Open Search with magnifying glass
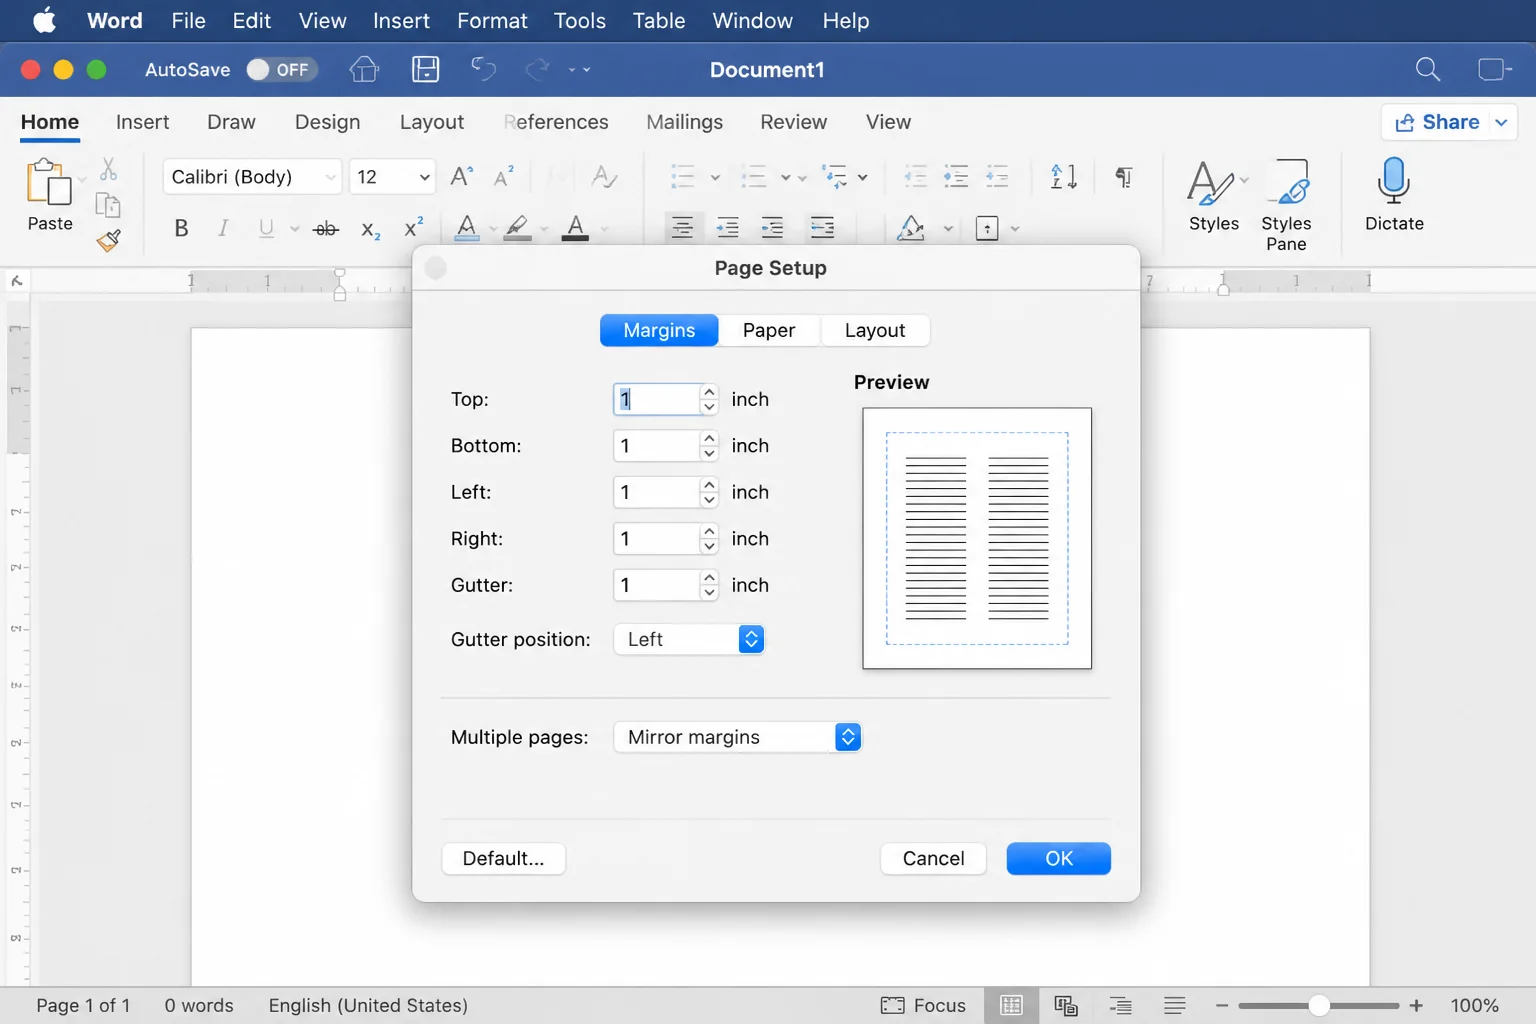Image resolution: width=1536 pixels, height=1024 pixels. 1428,69
